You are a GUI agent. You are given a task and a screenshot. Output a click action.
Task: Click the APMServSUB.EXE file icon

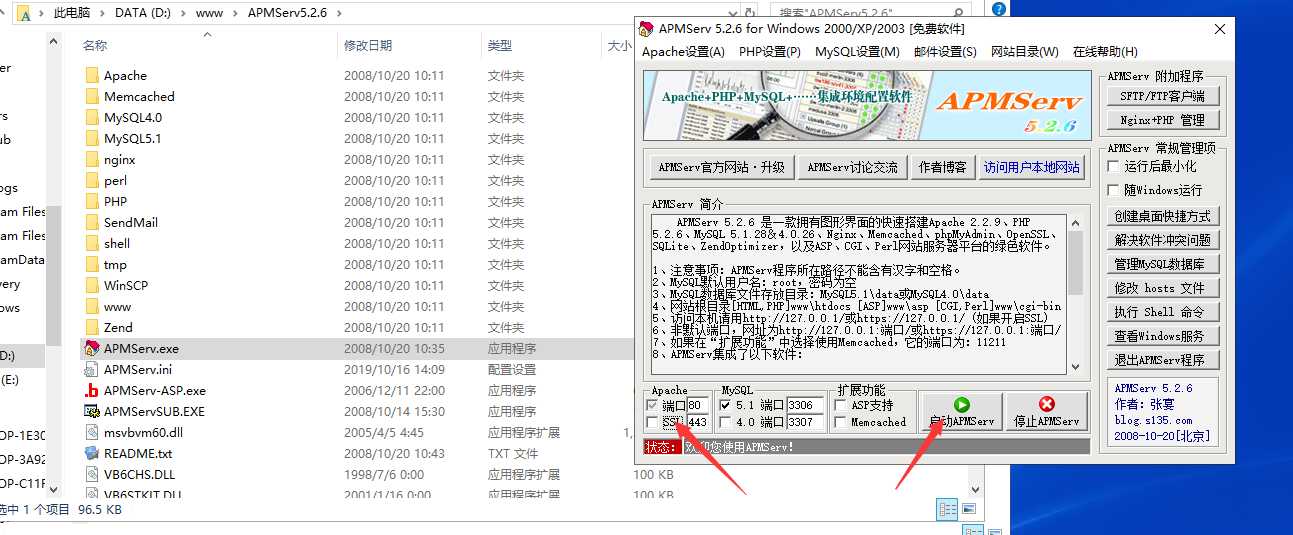tap(92, 411)
